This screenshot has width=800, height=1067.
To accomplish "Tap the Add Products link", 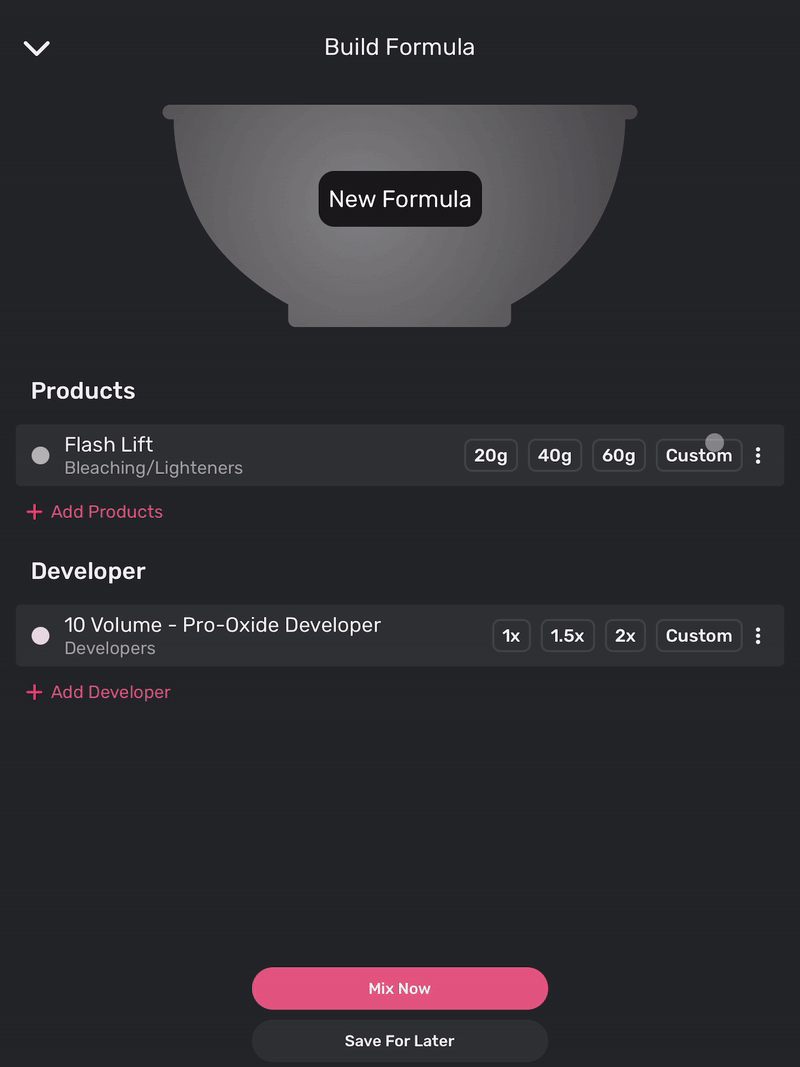I will pyautogui.click(x=107, y=512).
